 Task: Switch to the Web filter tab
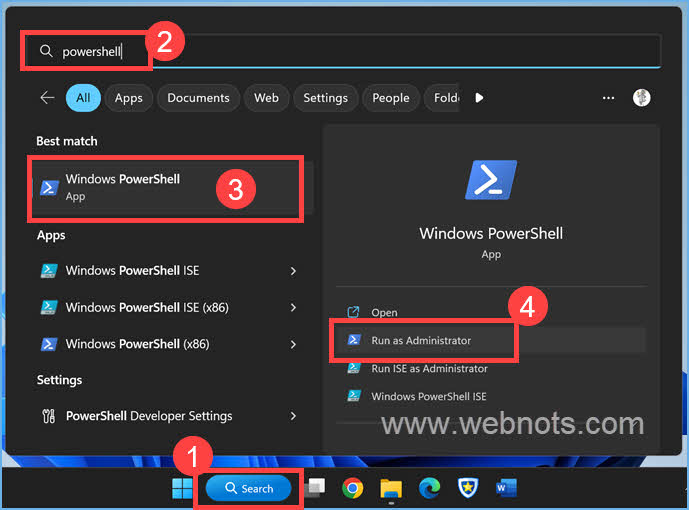266,98
